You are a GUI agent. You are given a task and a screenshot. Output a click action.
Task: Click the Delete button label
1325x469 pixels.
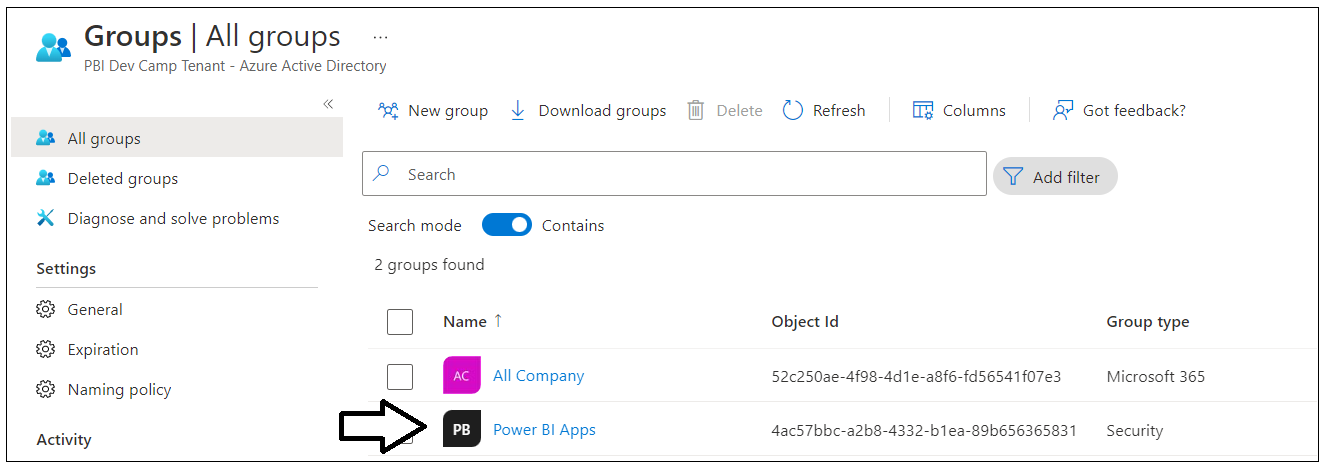(739, 111)
